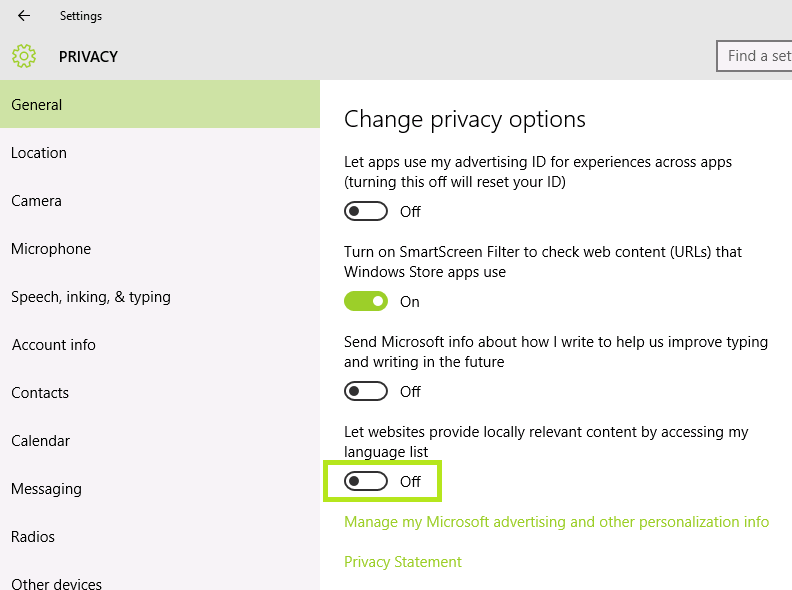Click the Privacy gear icon

(x=24, y=56)
